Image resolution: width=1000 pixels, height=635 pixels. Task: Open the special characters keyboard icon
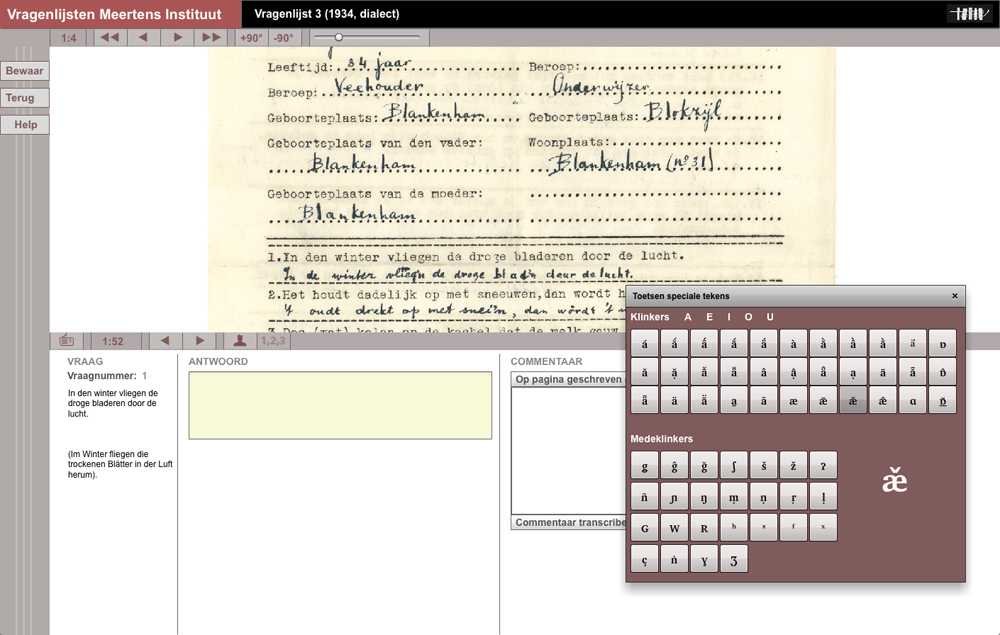[67, 341]
